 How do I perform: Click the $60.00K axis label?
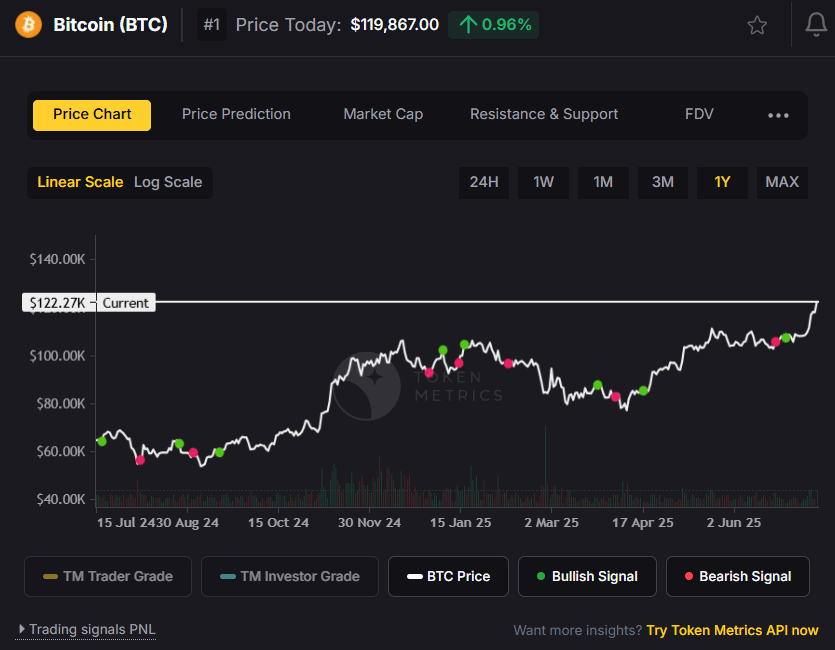pyautogui.click(x=61, y=451)
